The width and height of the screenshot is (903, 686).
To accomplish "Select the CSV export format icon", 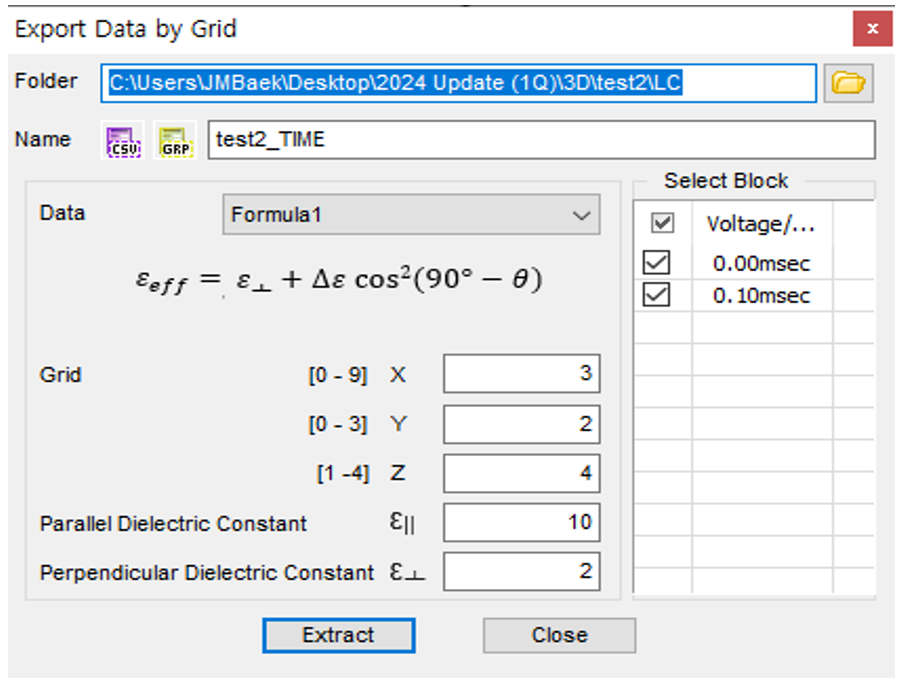I will pyautogui.click(x=125, y=141).
